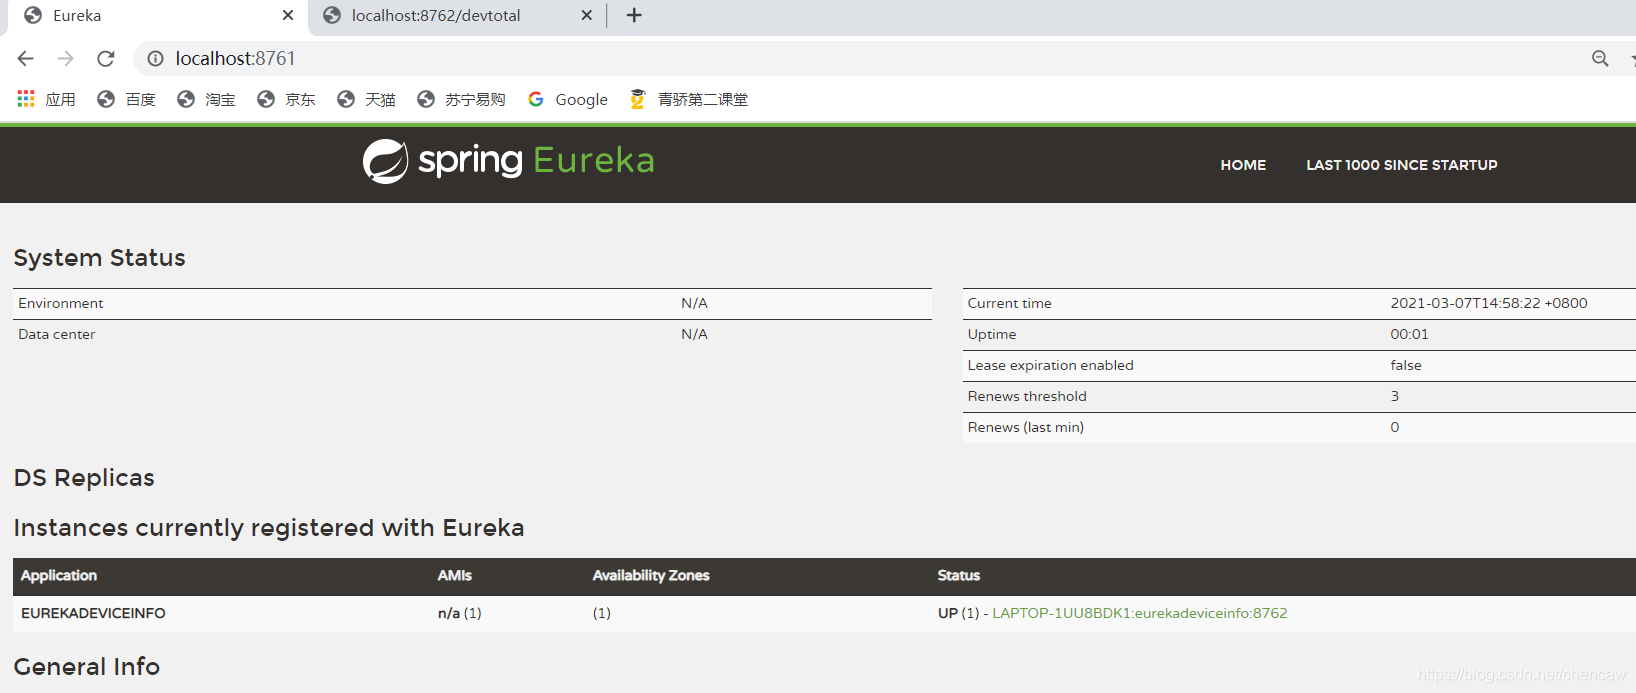Click the EUREKADEVICEINFO application cell
The image size is (1636, 693).
coord(93,613)
